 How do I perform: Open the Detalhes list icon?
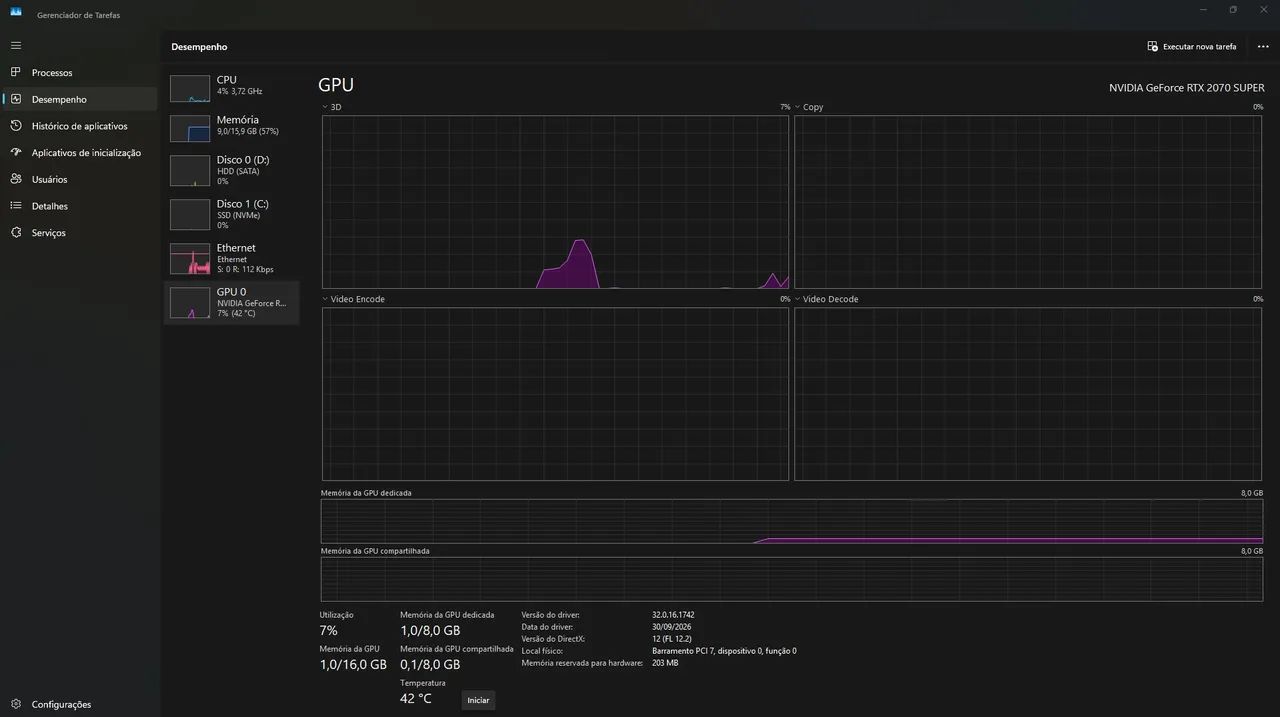[x=16, y=206]
